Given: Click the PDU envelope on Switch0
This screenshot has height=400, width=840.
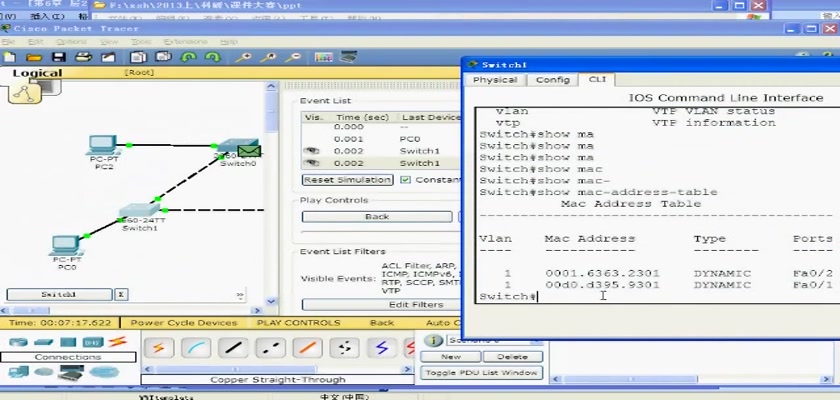Looking at the screenshot, I should point(249,152).
